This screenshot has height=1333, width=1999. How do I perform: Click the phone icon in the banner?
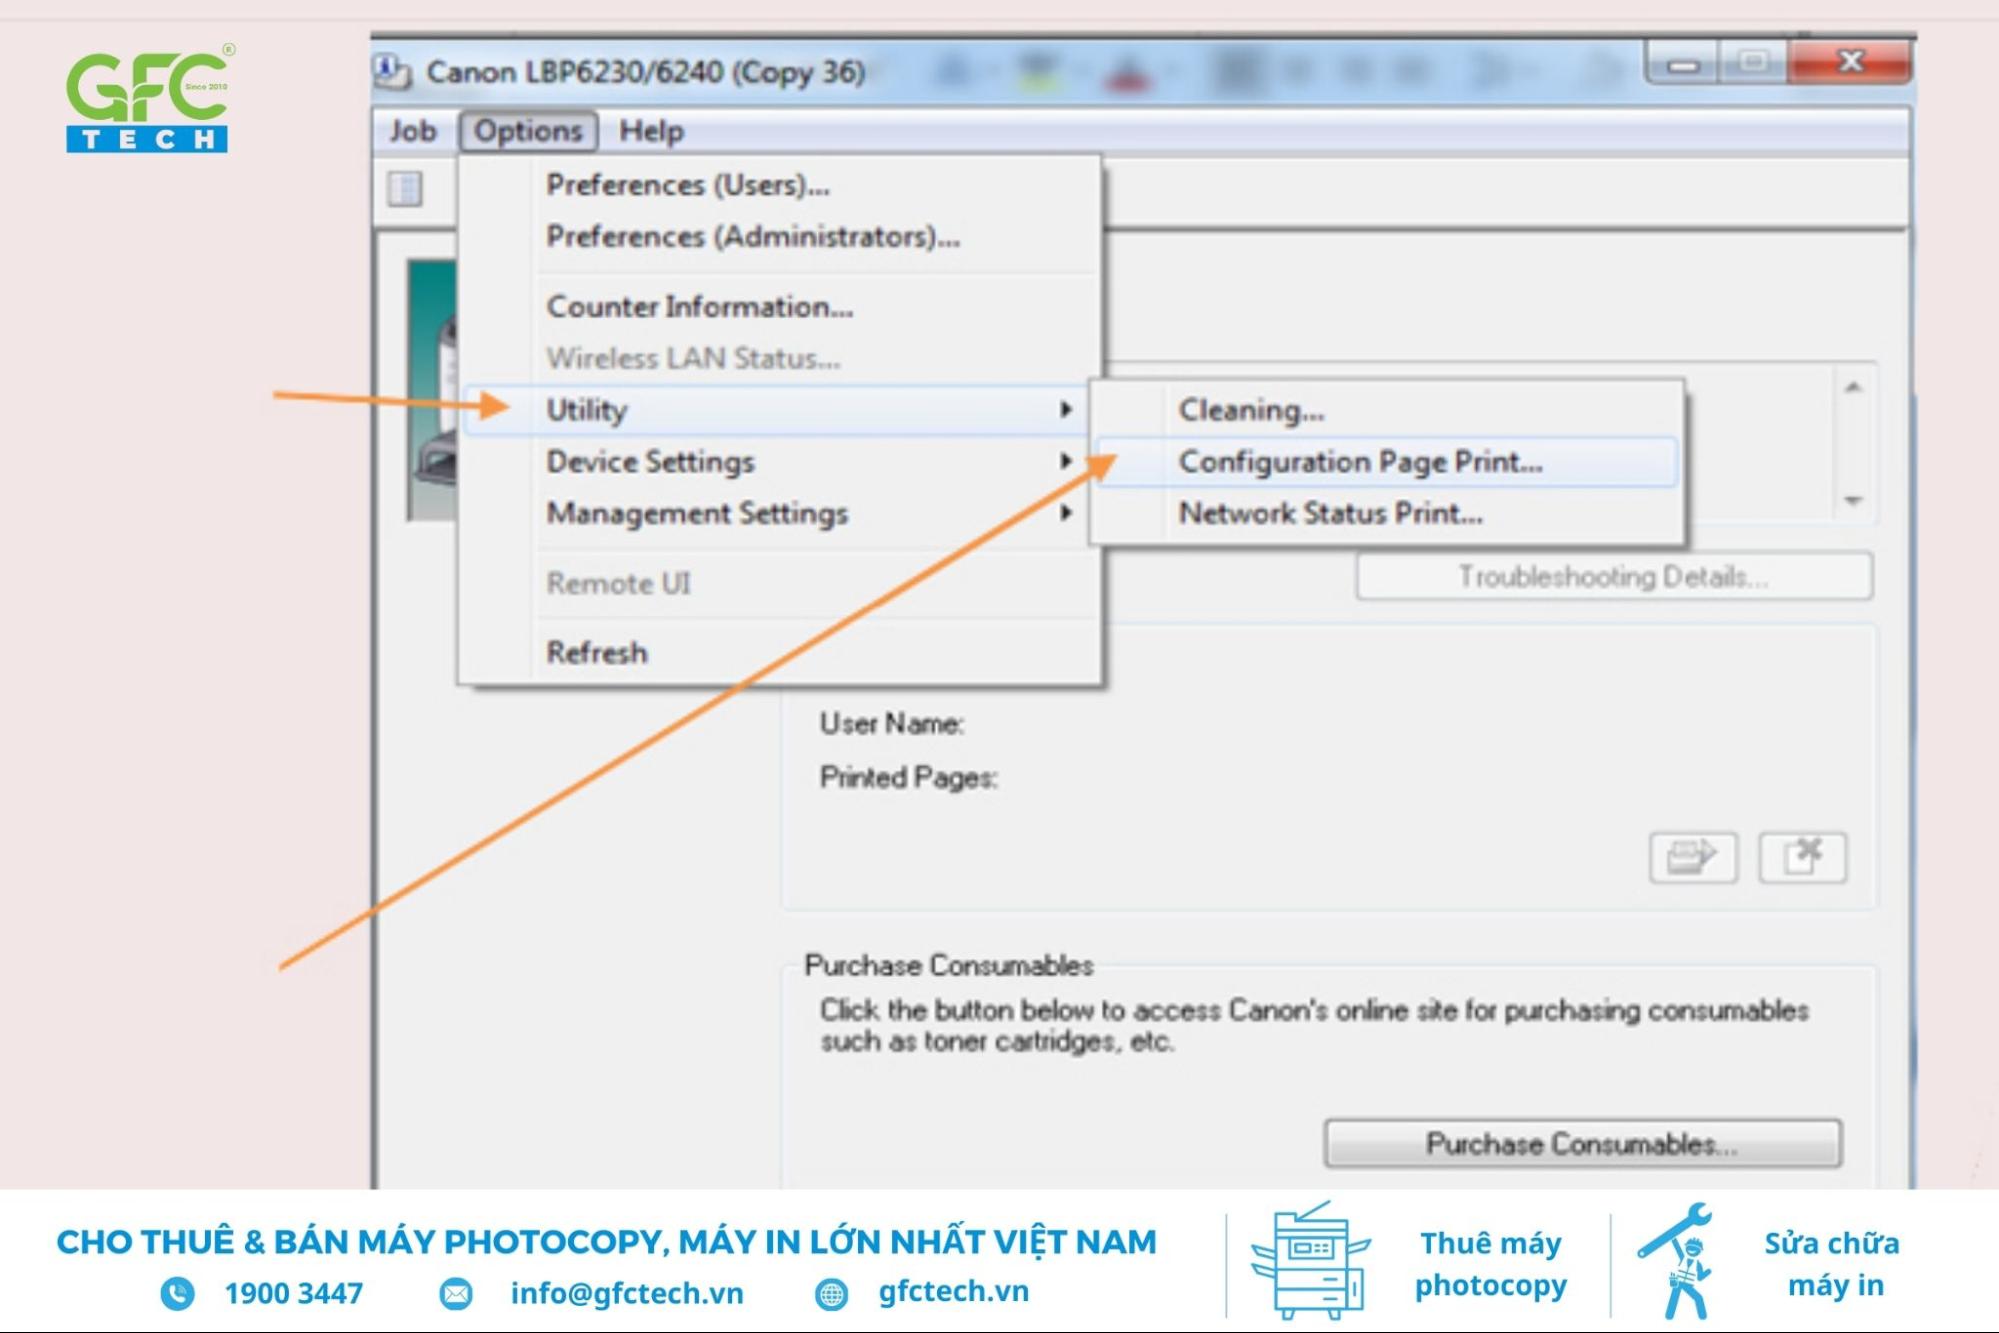[177, 1294]
